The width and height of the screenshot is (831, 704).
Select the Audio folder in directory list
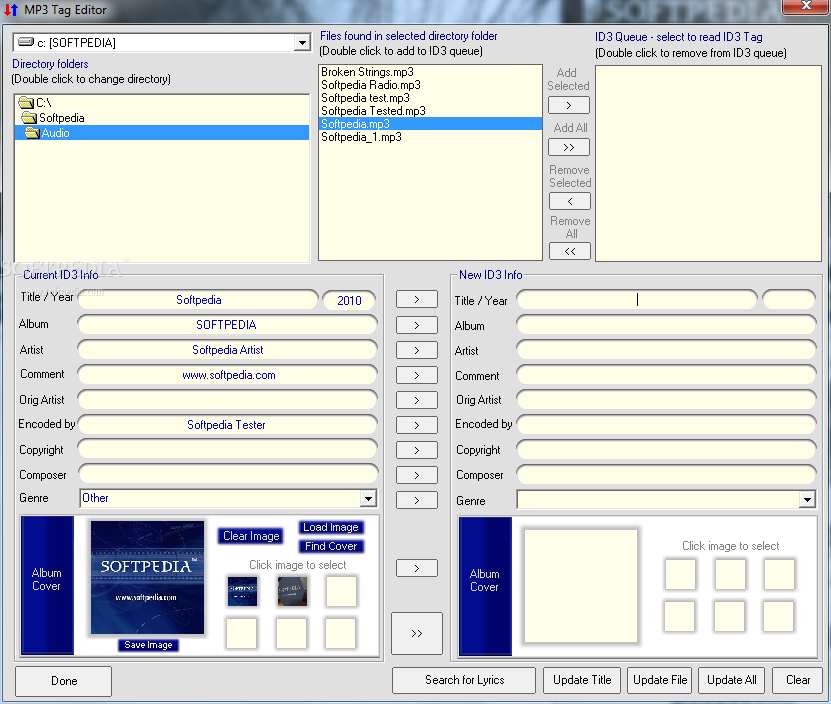(x=162, y=133)
